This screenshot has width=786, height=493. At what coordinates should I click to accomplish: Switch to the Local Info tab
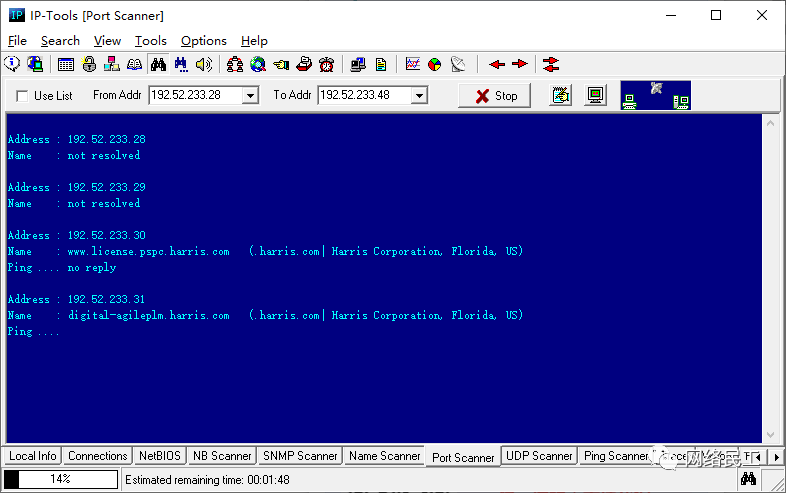click(x=33, y=456)
